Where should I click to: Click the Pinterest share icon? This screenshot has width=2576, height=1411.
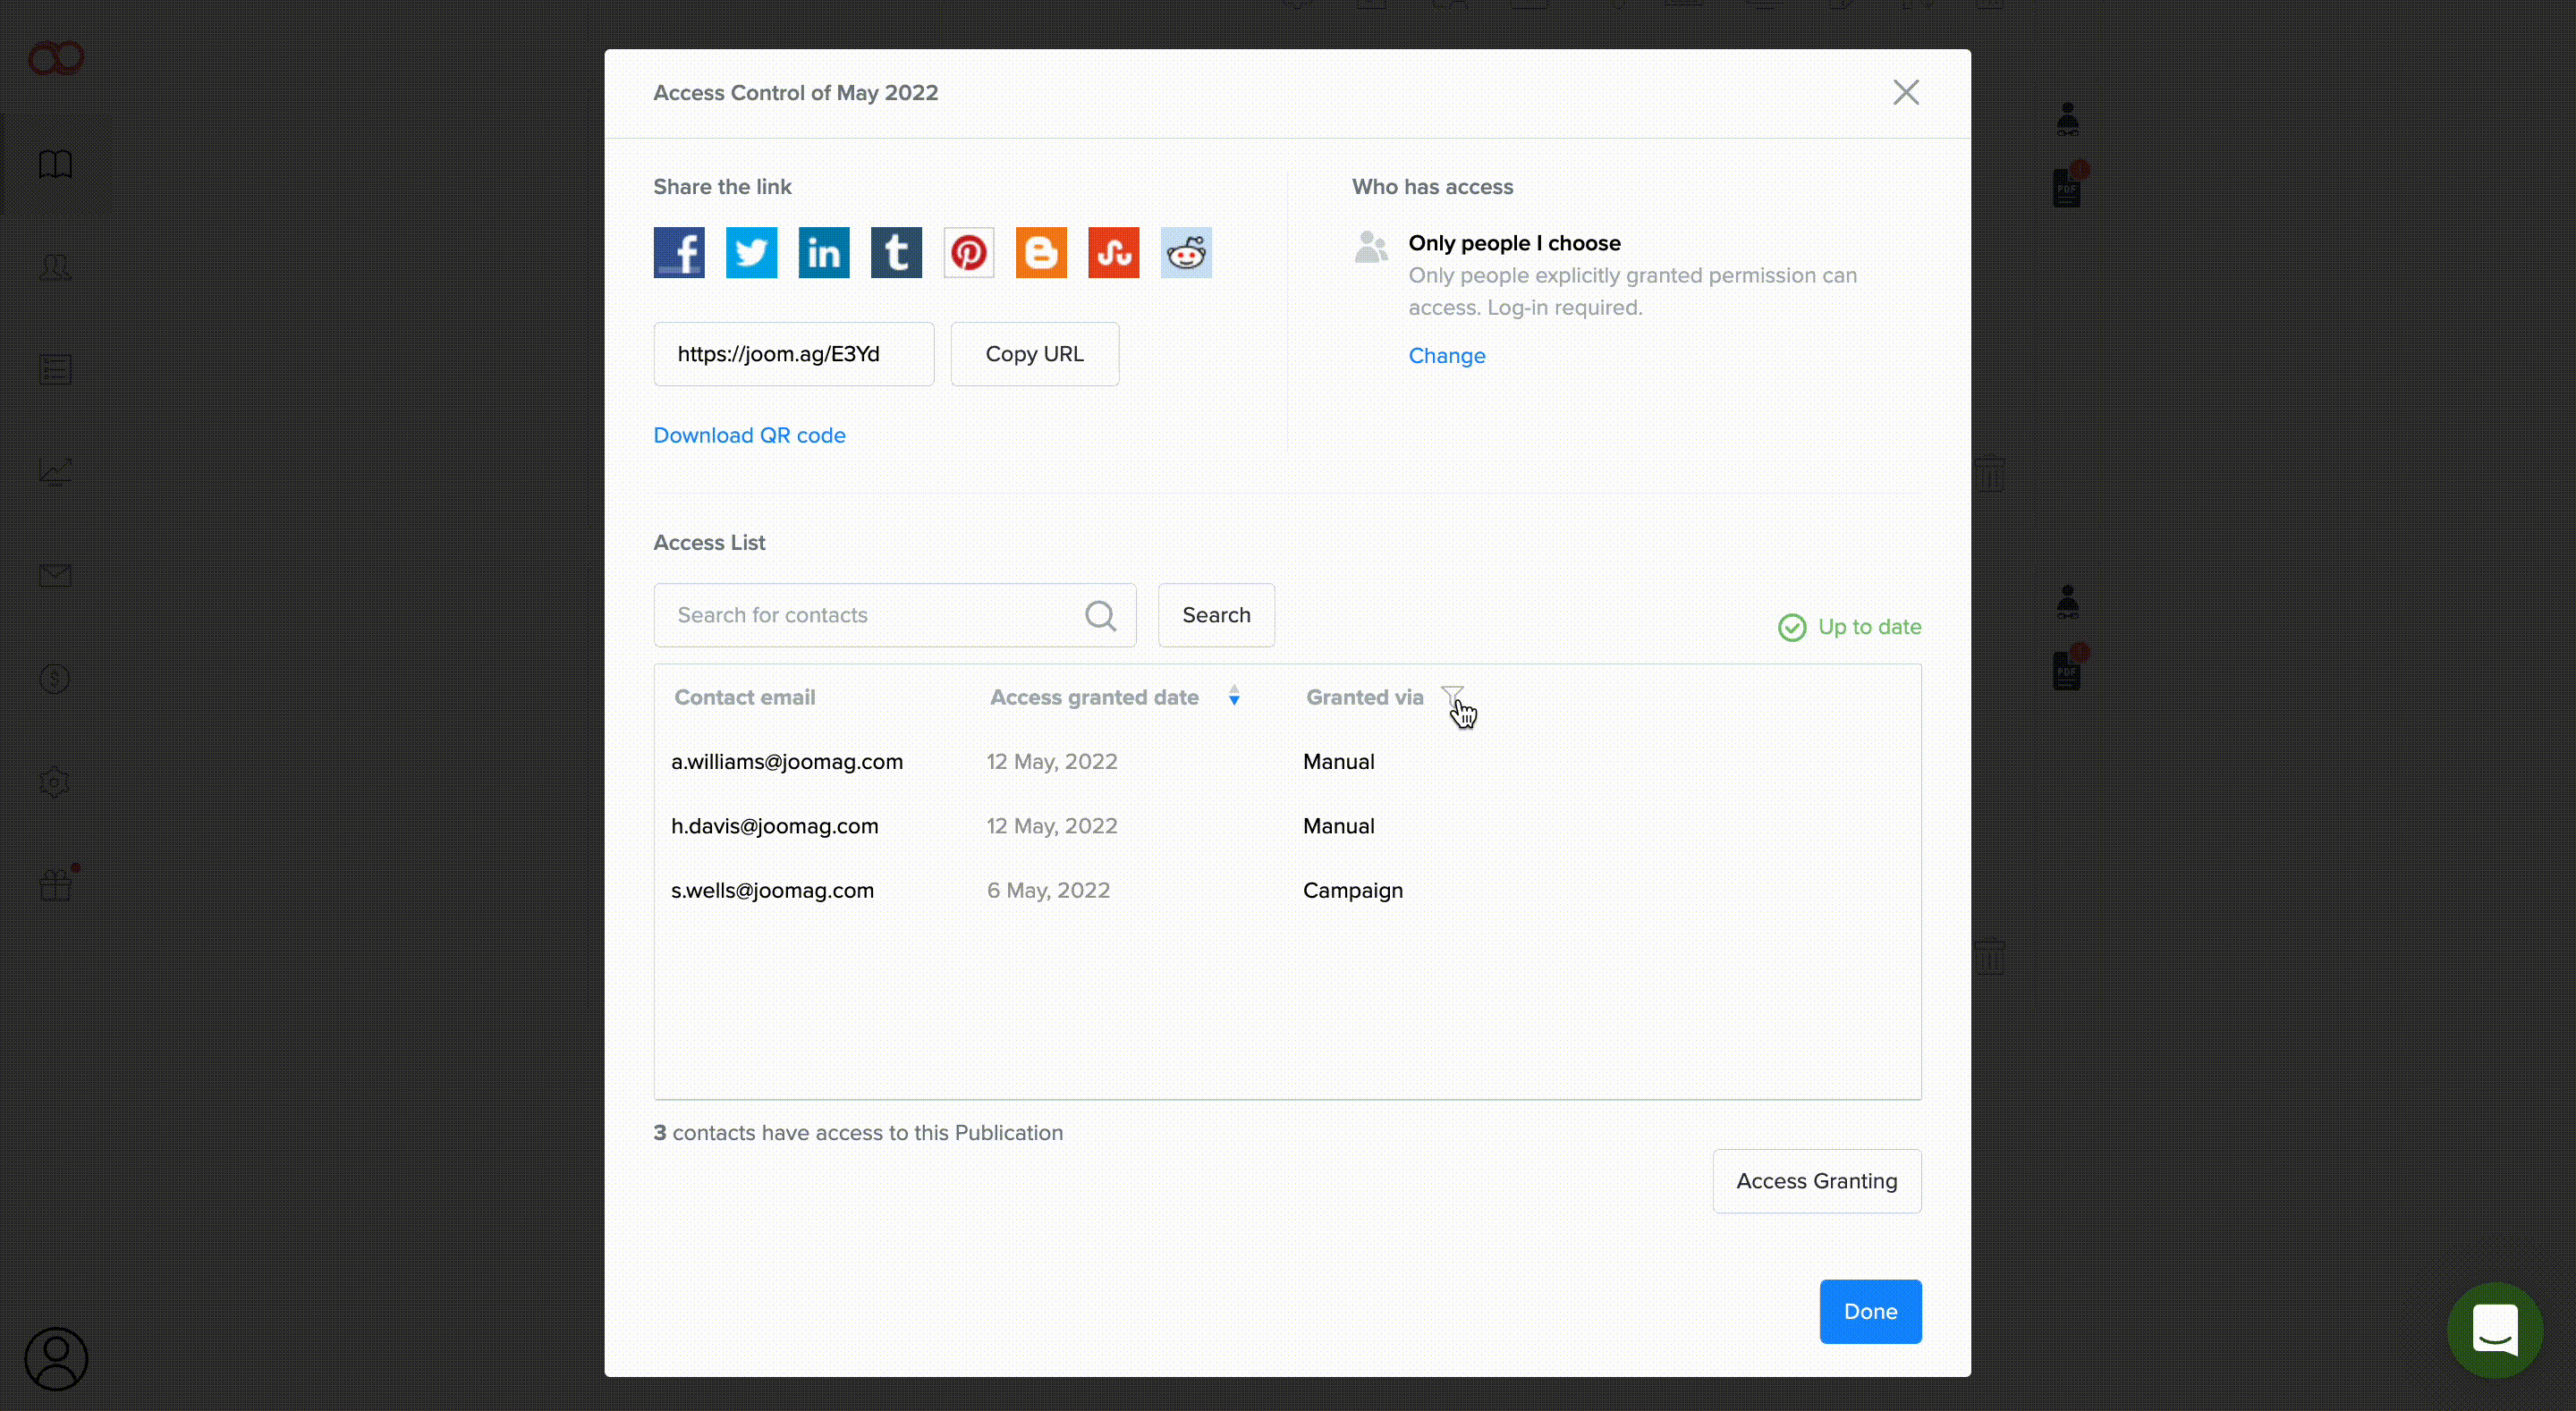(x=968, y=252)
